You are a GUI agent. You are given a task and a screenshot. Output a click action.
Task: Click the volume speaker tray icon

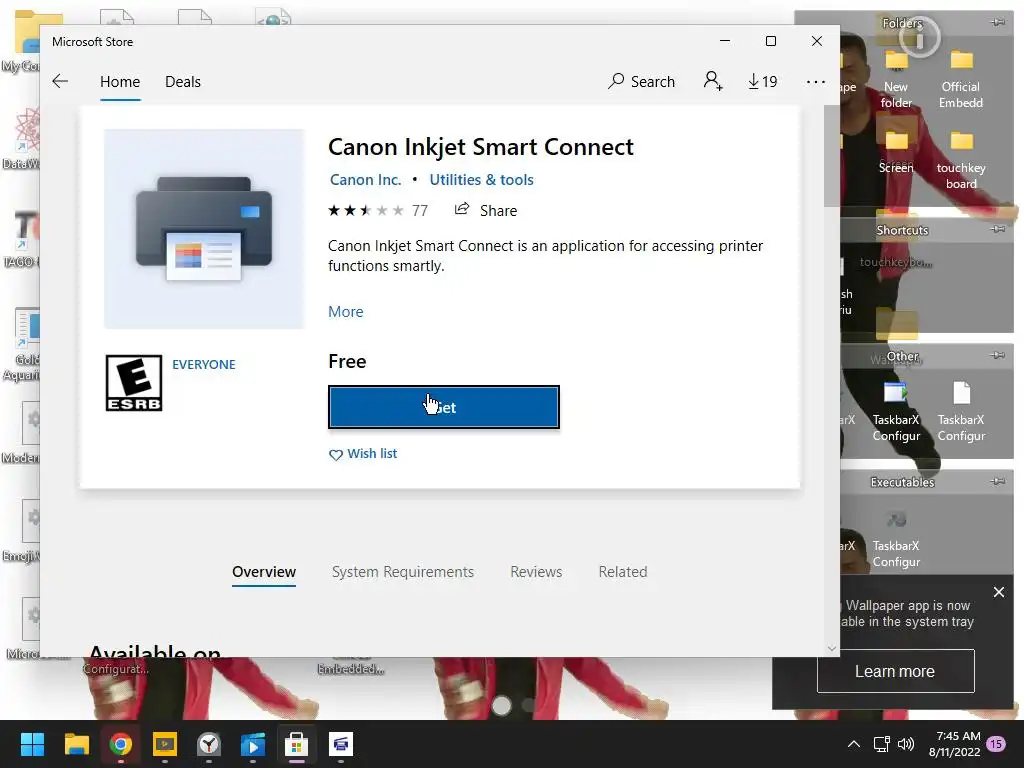point(906,744)
